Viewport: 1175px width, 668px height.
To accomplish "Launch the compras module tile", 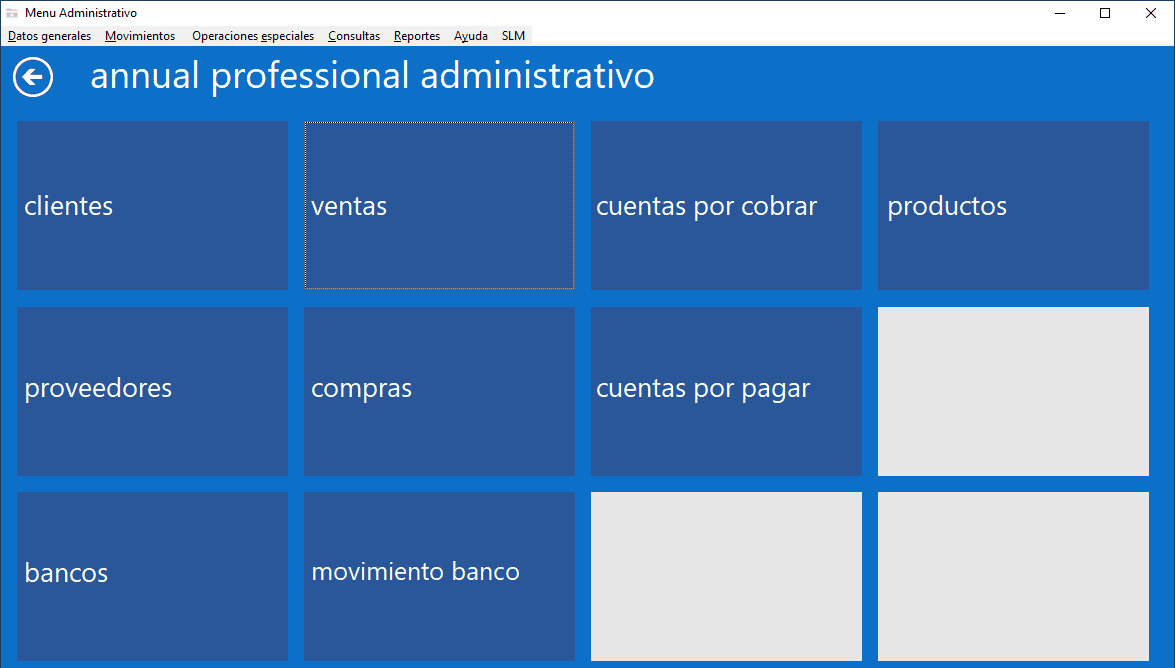I will (439, 391).
